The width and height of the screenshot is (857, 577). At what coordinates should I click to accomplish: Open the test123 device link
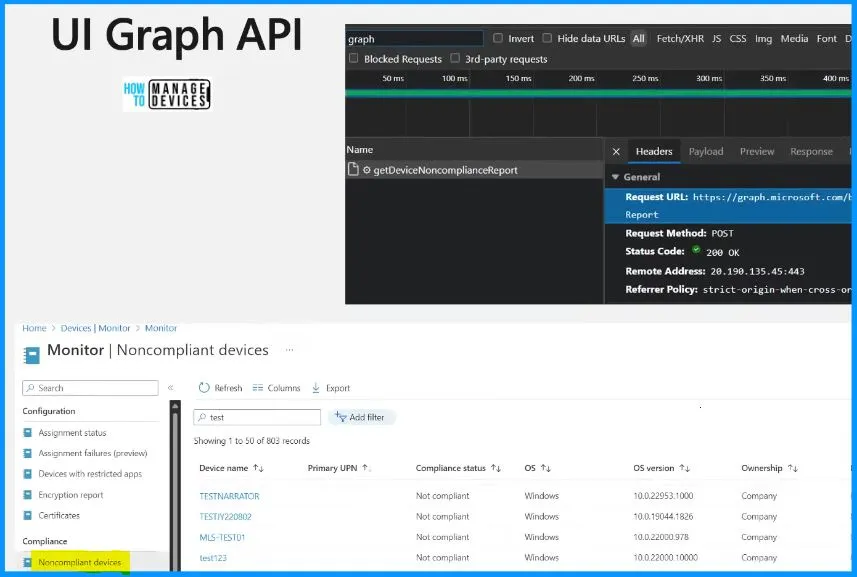point(213,558)
